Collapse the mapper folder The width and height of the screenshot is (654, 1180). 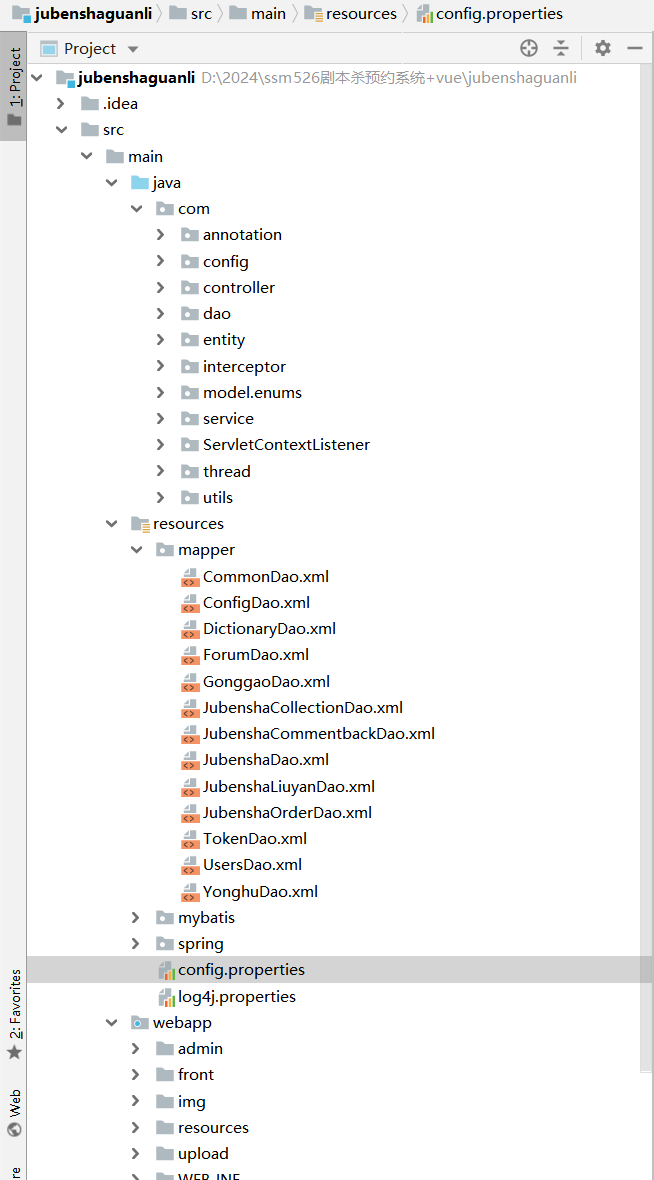[x=136, y=550]
